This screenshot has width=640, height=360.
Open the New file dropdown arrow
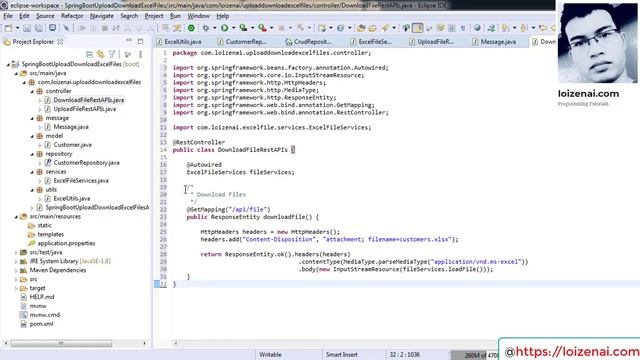pos(18,28)
